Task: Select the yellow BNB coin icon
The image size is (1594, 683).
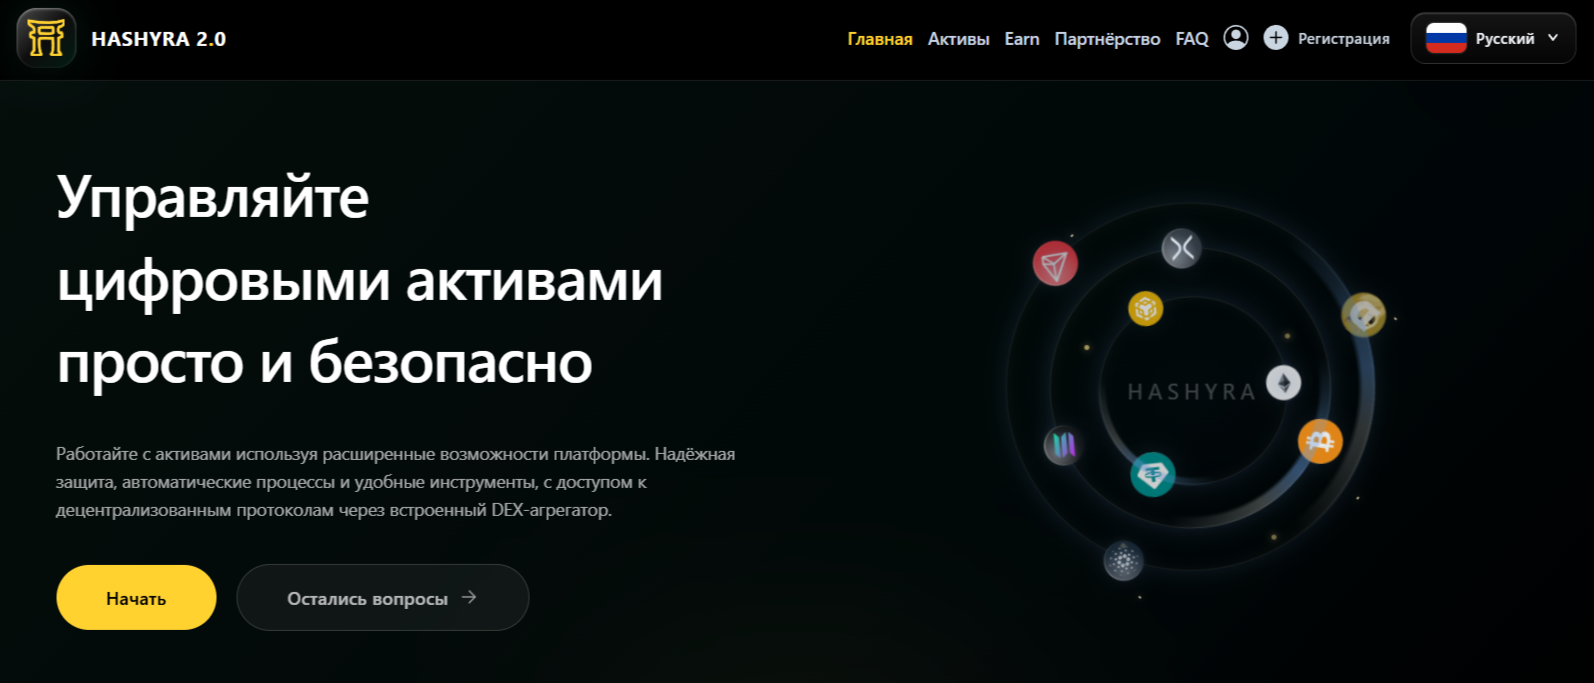Action: pos(1146,308)
